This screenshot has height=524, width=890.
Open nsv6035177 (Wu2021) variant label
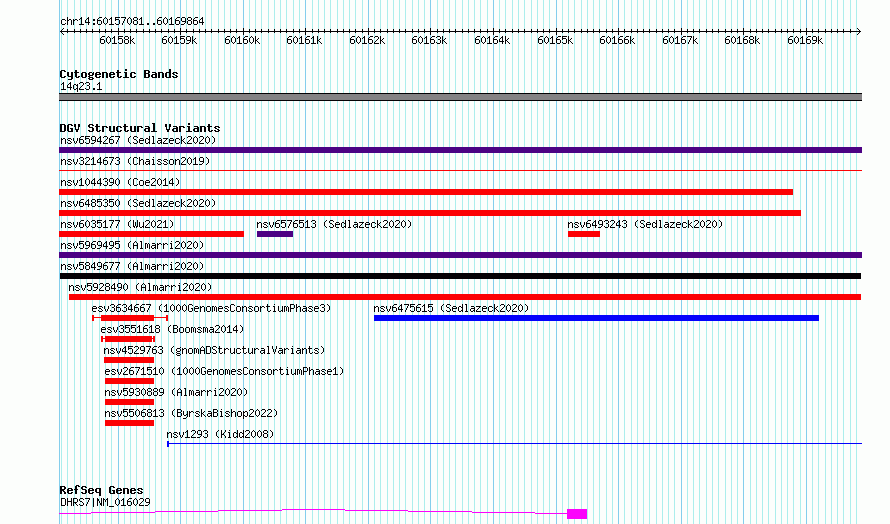pos(117,224)
